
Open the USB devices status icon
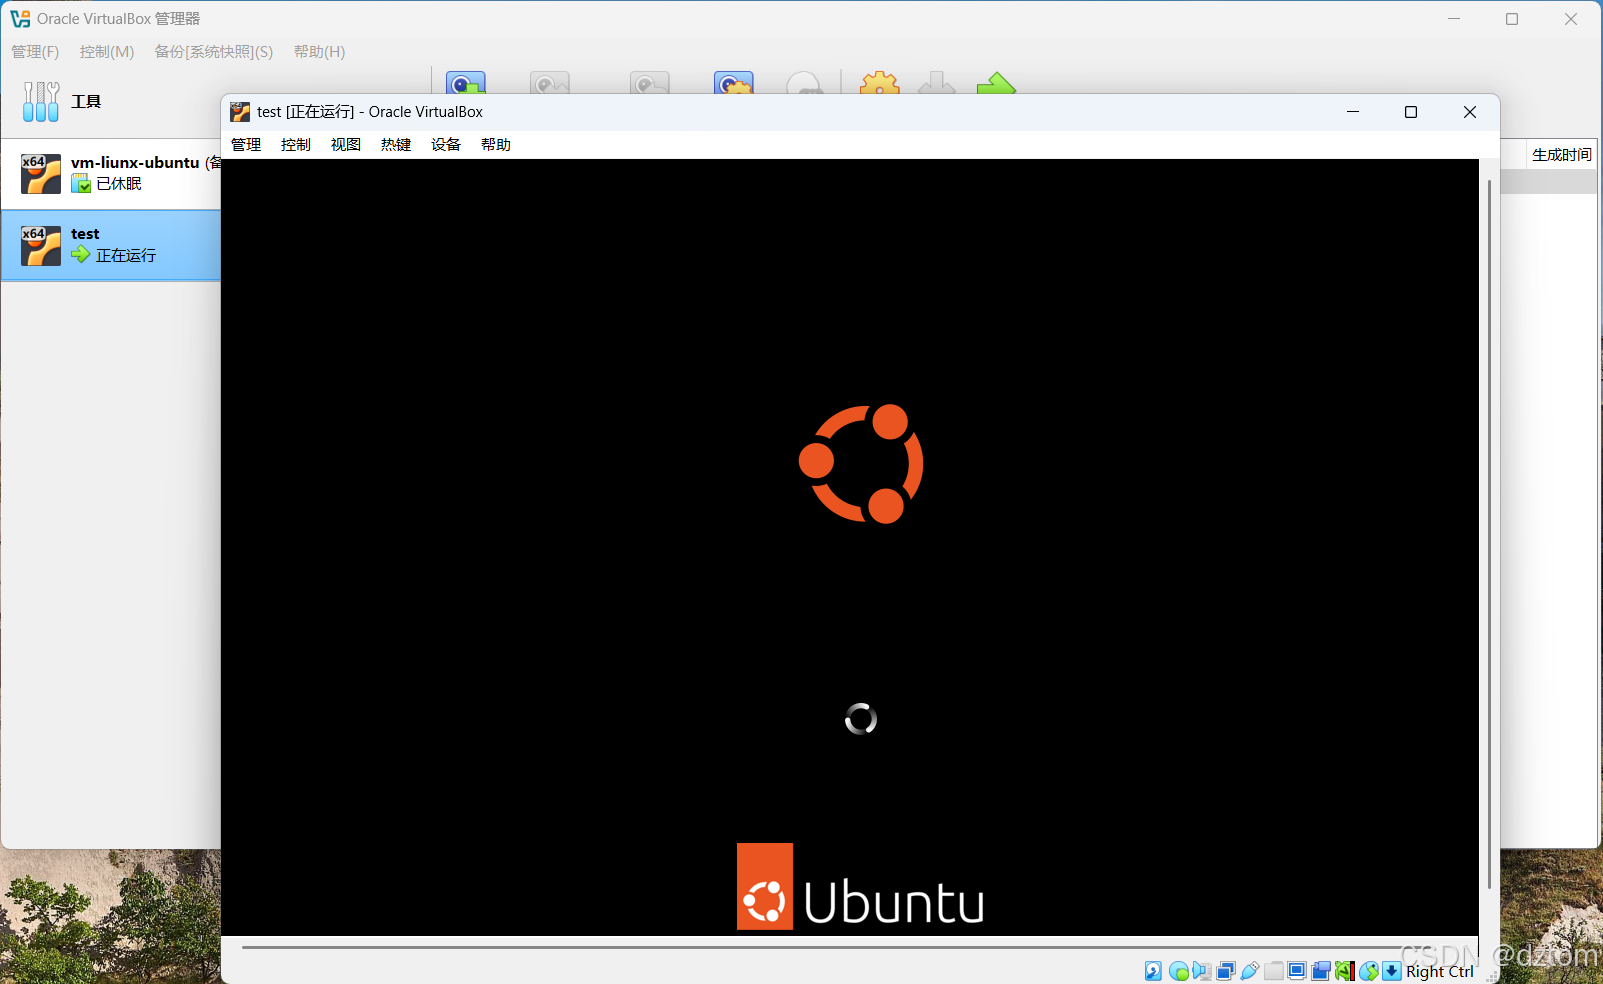coord(1249,971)
